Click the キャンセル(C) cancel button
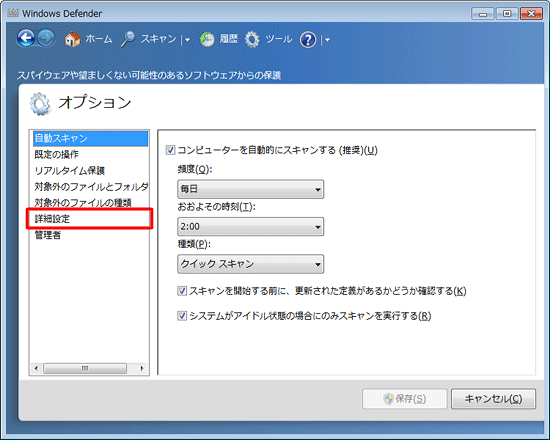Viewport: 550px width, 440px height. coord(493,399)
